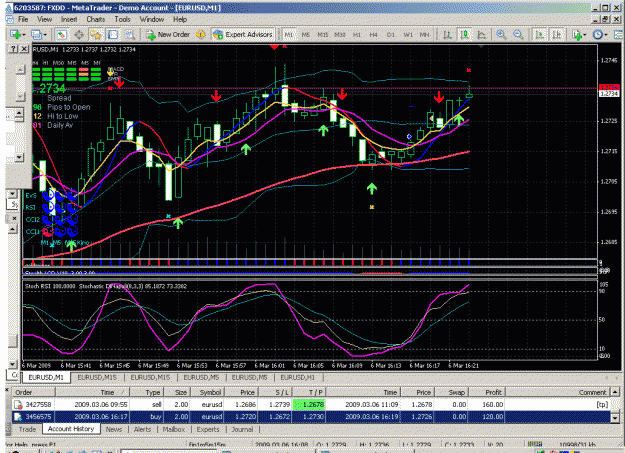Open the Periods clock icon
625x453 pixels.
[597, 35]
